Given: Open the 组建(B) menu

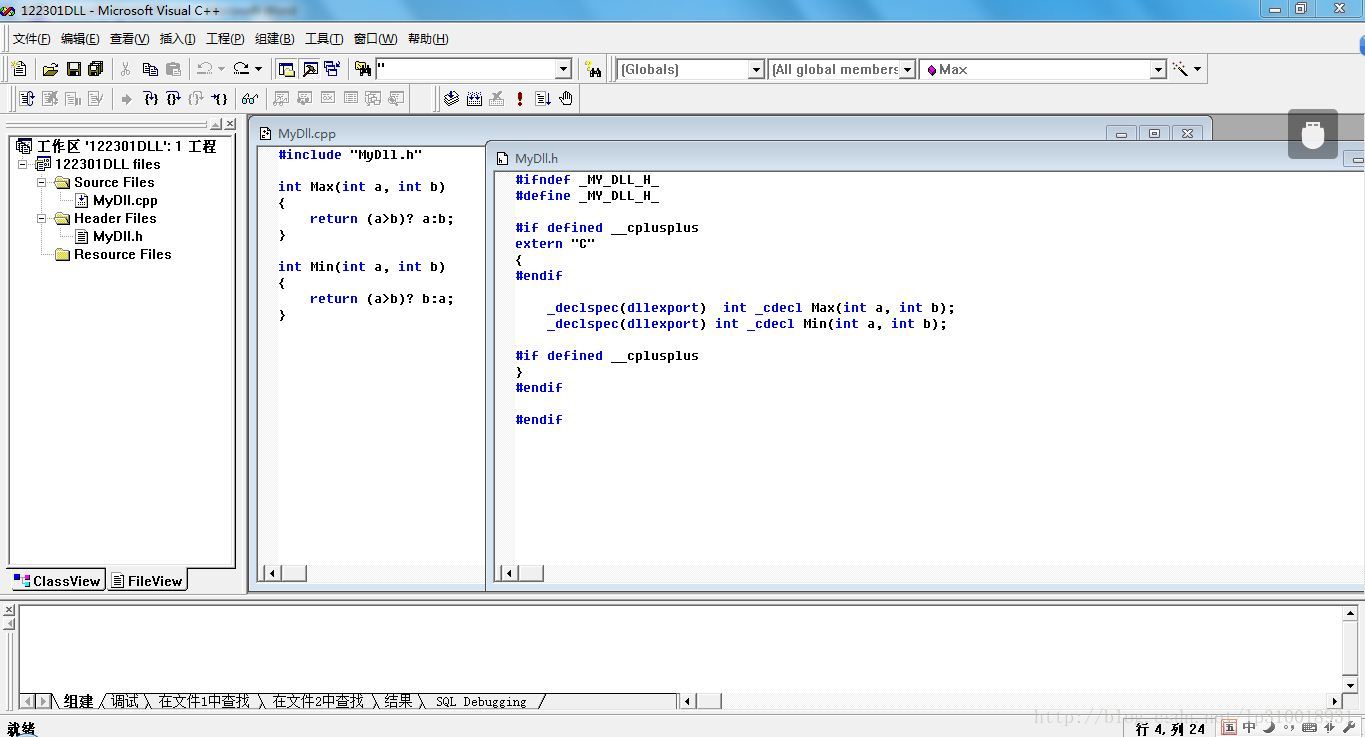Looking at the screenshot, I should (x=274, y=39).
